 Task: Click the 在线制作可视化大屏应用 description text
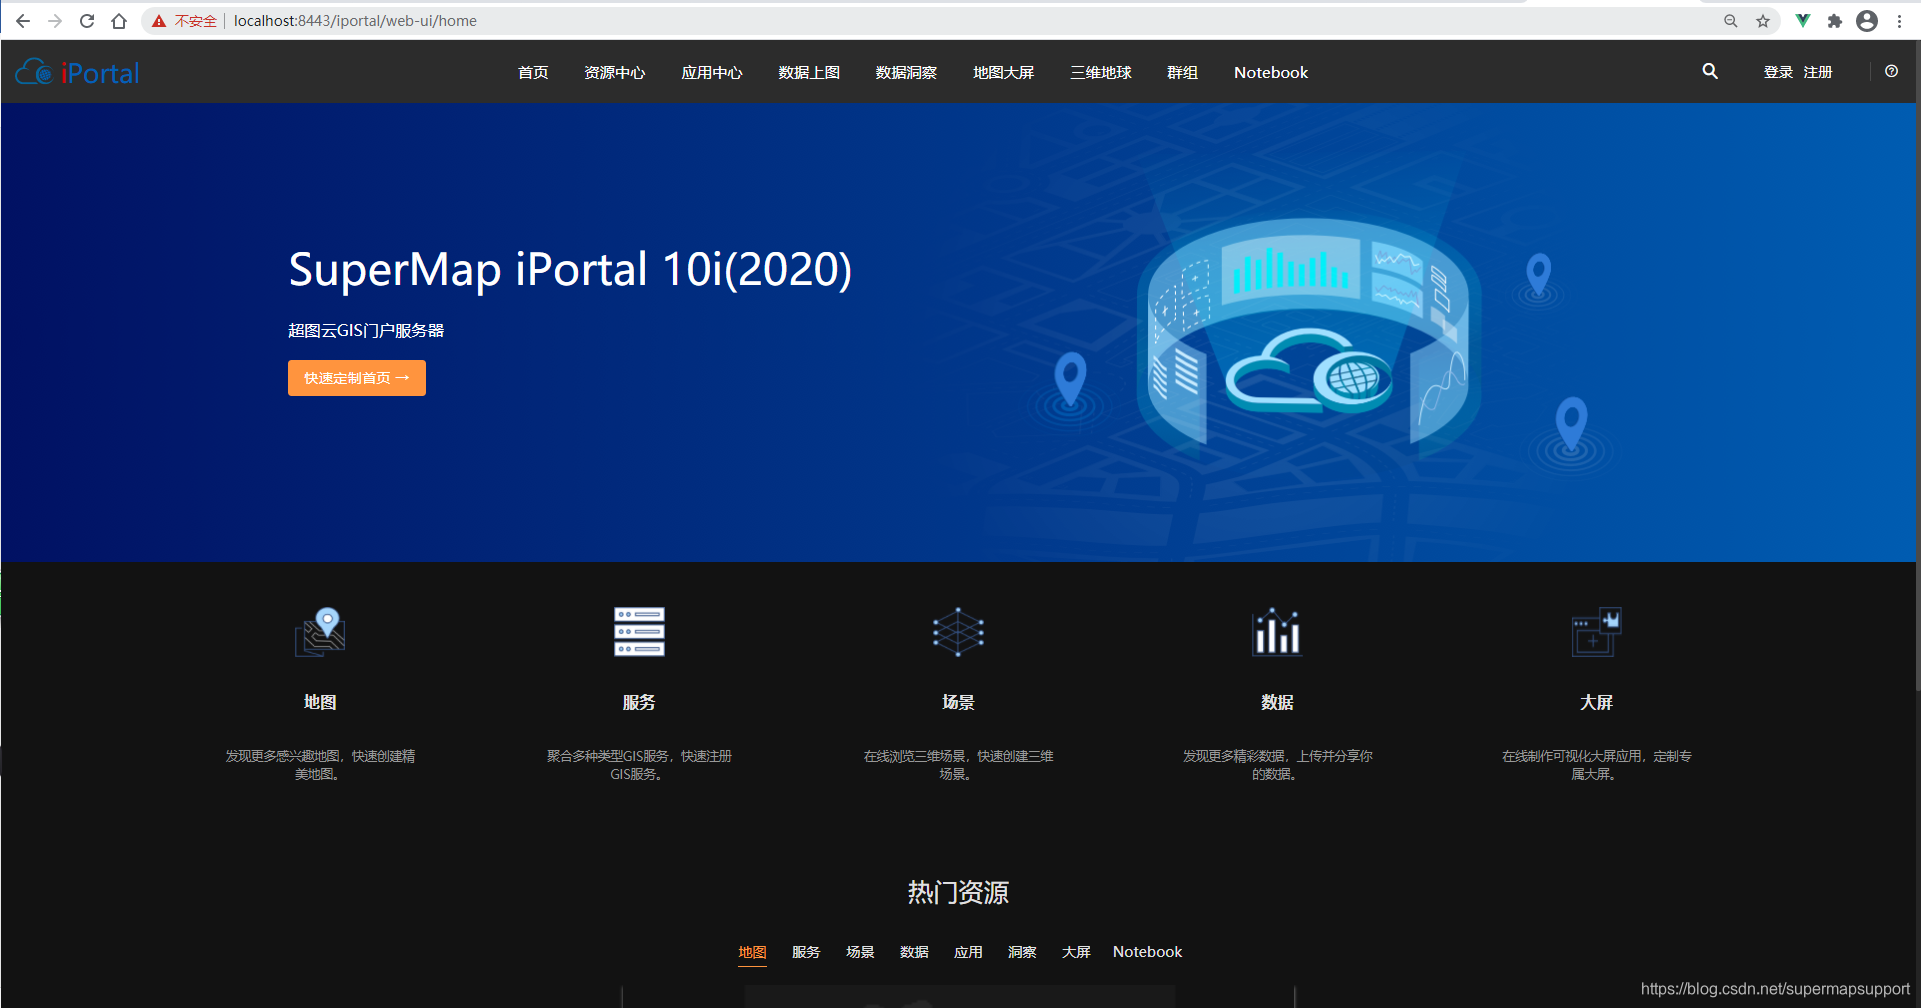click(x=1596, y=765)
